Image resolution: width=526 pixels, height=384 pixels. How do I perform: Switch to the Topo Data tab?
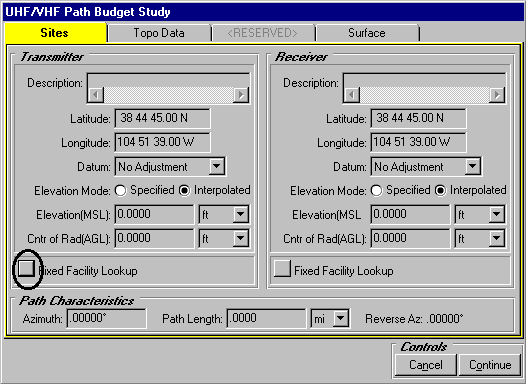[159, 33]
